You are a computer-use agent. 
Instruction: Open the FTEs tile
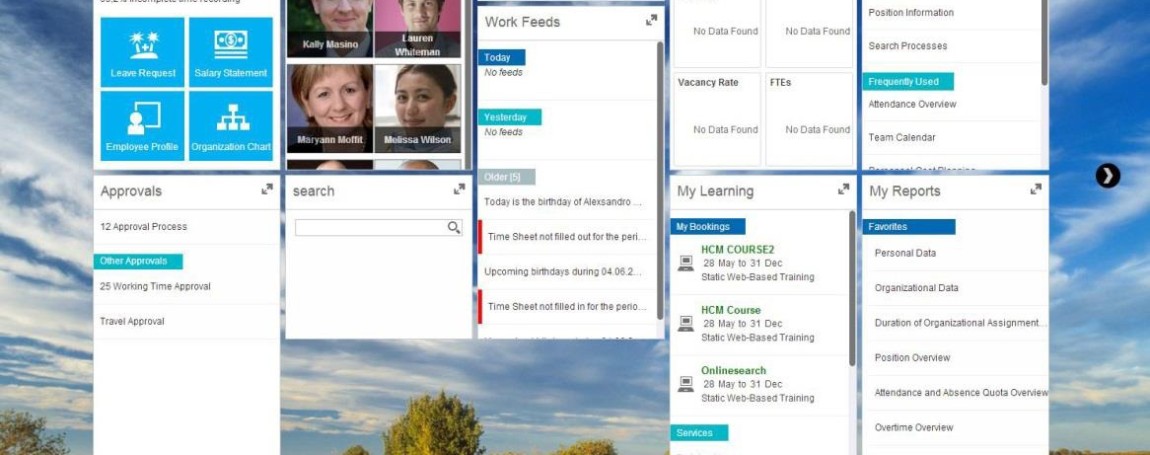coord(810,119)
